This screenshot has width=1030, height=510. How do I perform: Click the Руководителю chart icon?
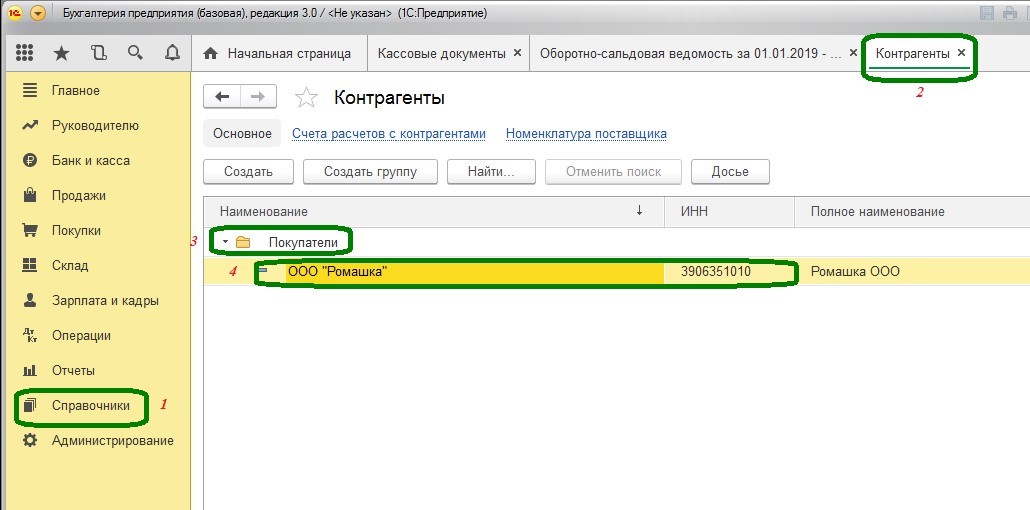click(30, 126)
